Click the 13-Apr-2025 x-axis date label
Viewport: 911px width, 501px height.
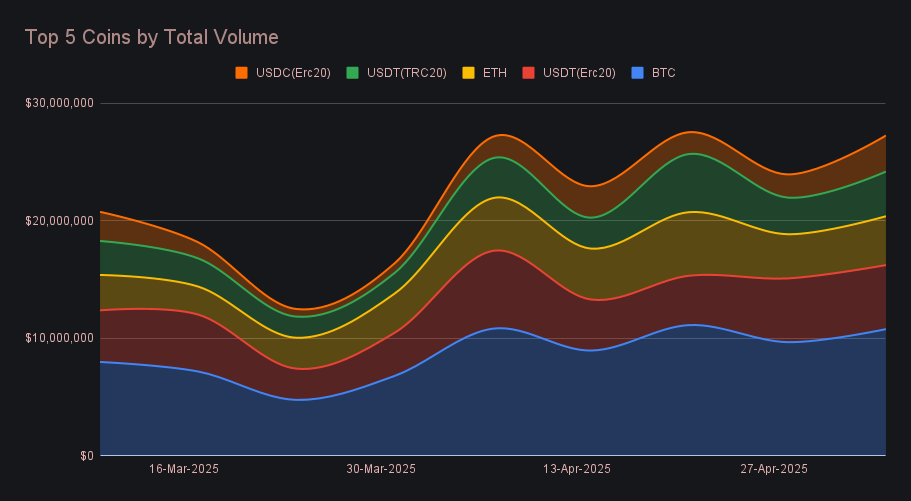tap(576, 469)
